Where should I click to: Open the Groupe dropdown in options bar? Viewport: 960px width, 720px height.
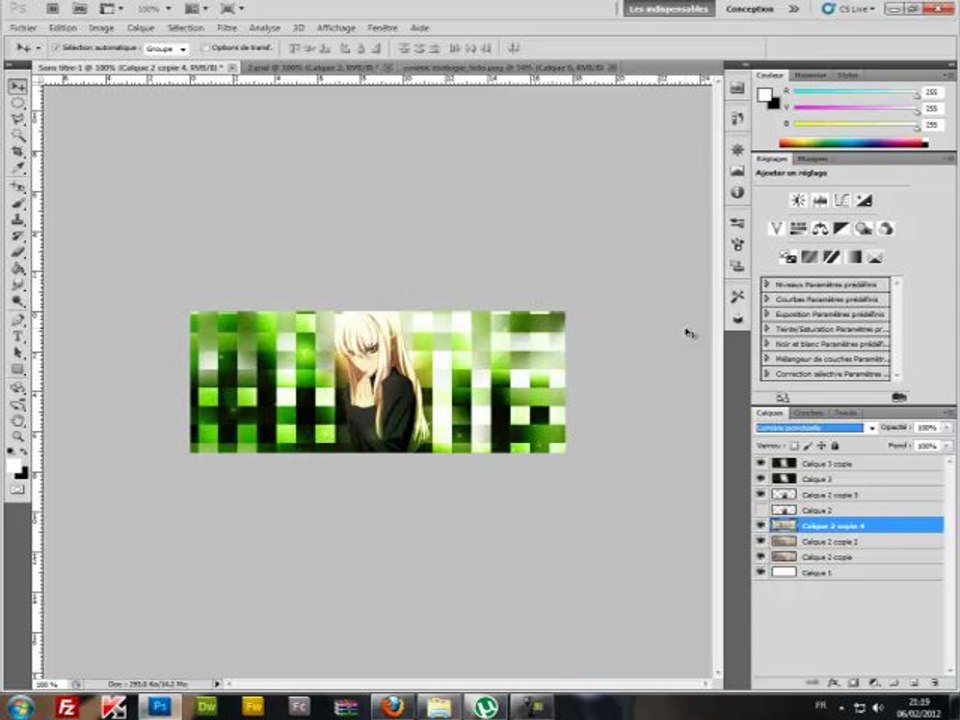pos(165,48)
